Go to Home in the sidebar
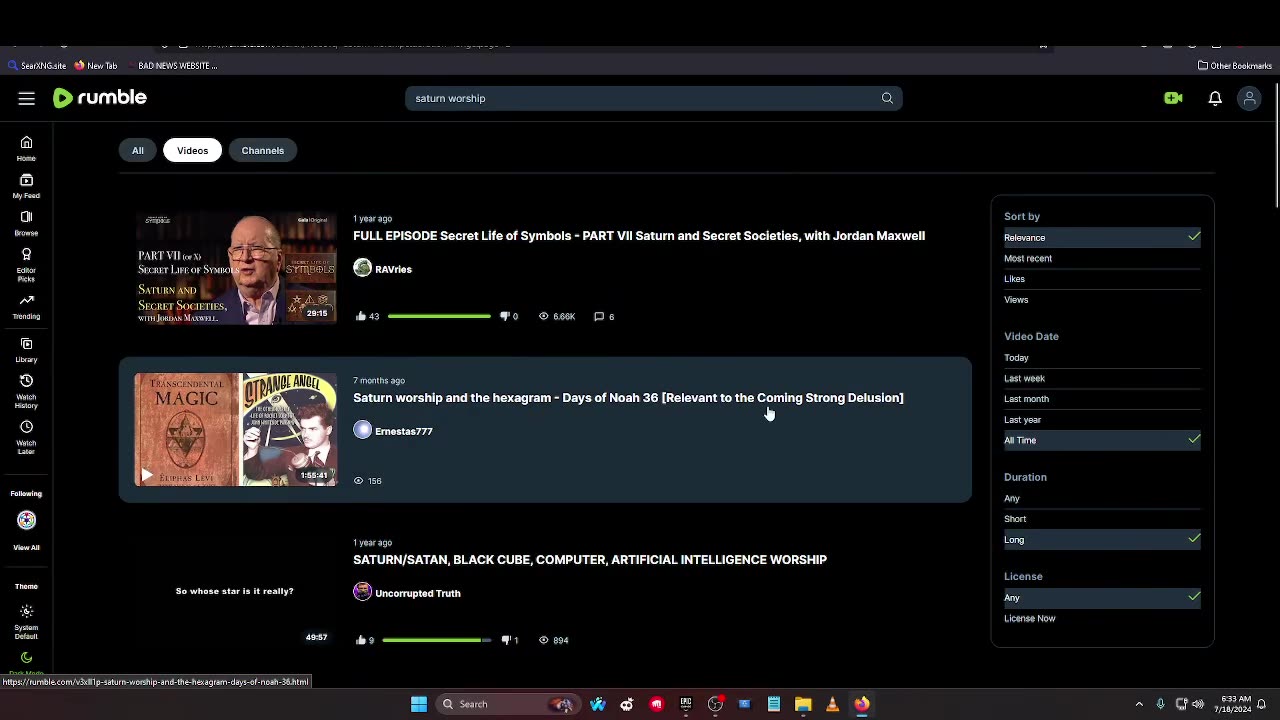This screenshot has height=720, width=1280. pos(26,148)
